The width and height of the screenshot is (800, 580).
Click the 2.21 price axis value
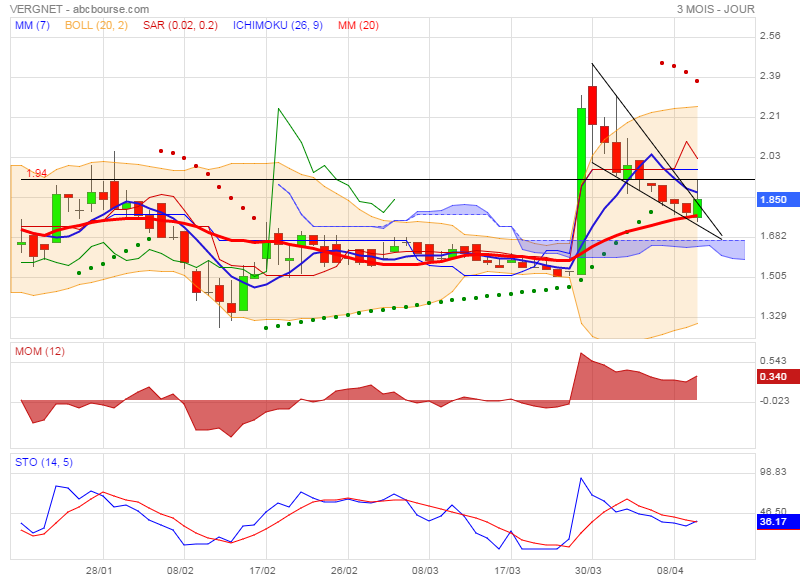click(x=770, y=116)
